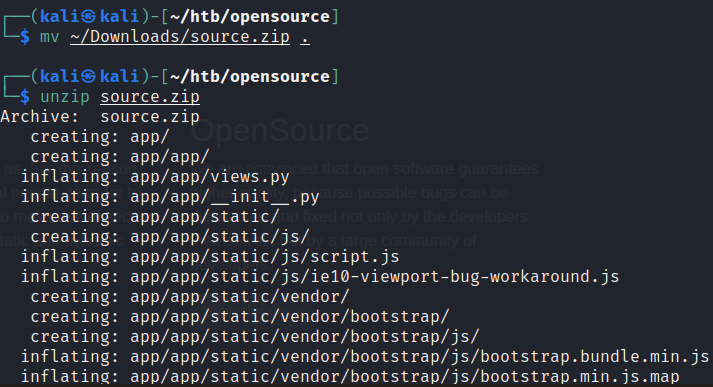The width and height of the screenshot is (713, 387).
Task: Click the bootstrap.bundle.min.js file path
Action: [x=419, y=357]
